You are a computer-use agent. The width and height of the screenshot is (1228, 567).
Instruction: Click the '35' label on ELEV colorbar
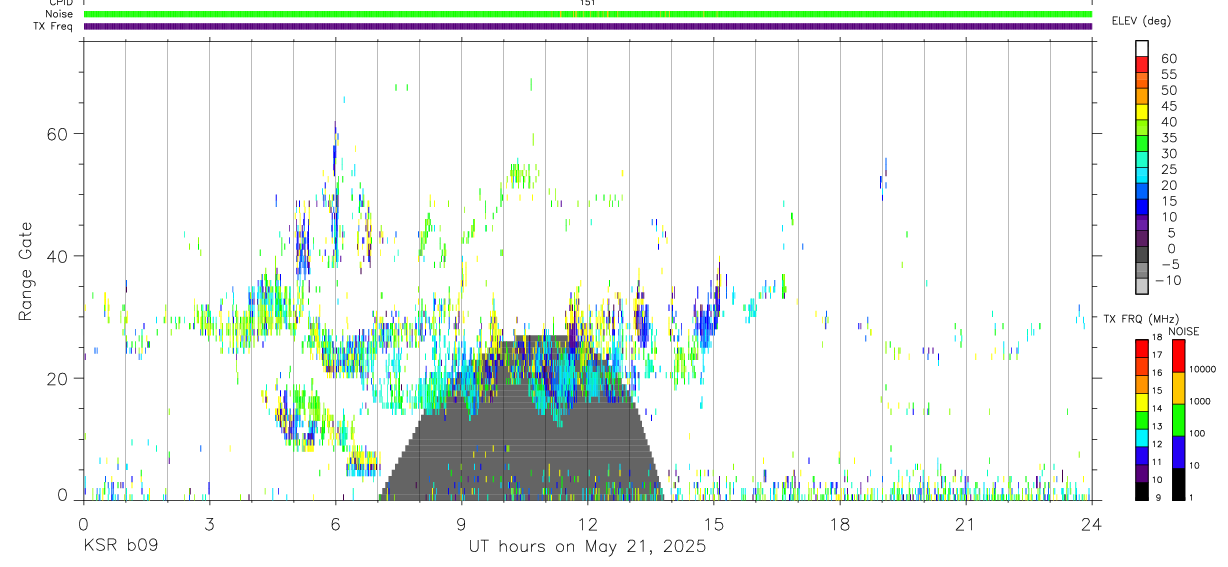click(x=1168, y=138)
